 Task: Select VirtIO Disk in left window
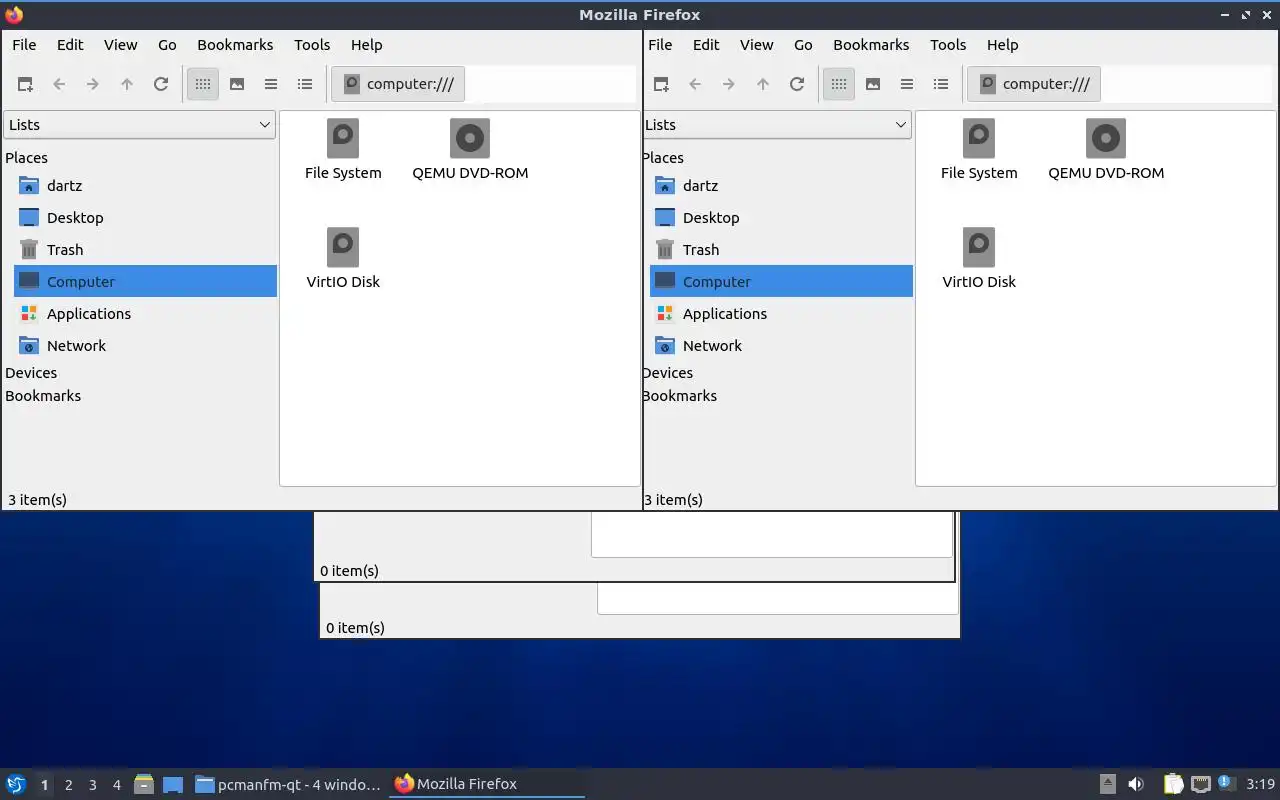pos(343,258)
